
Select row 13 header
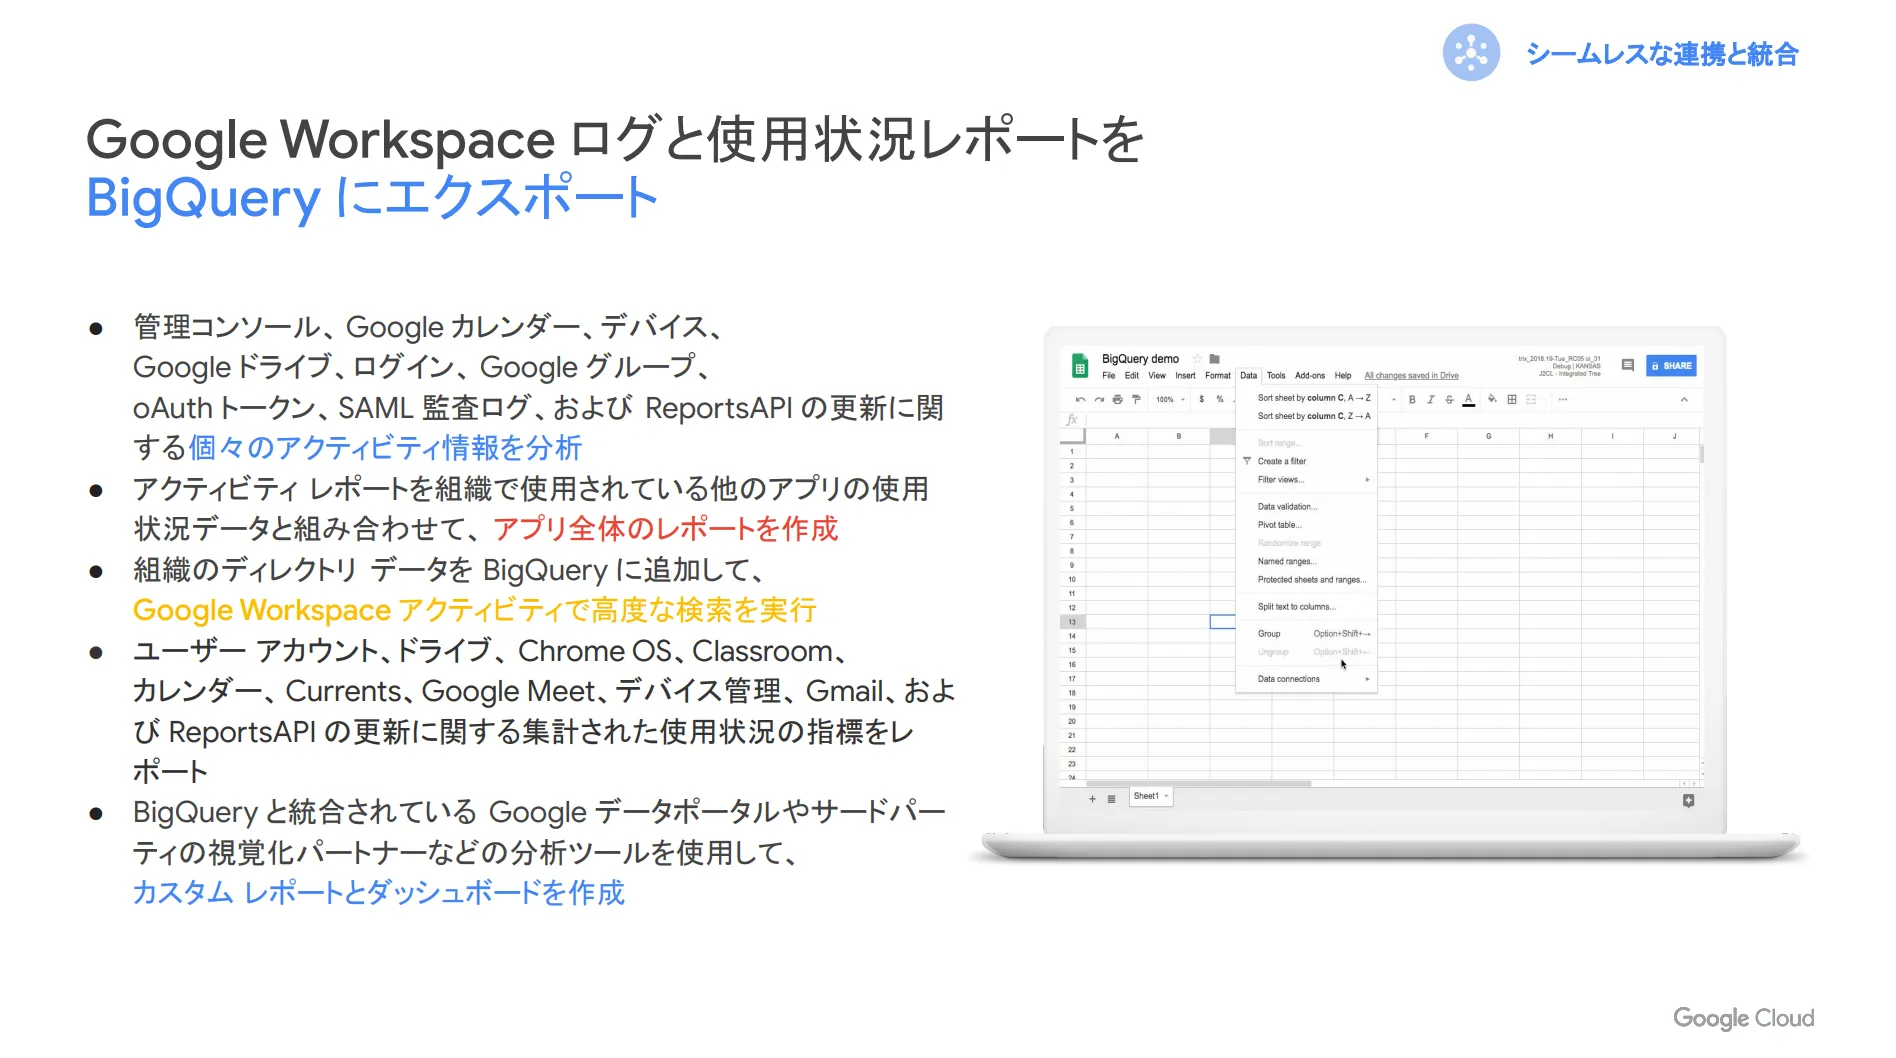1072,622
